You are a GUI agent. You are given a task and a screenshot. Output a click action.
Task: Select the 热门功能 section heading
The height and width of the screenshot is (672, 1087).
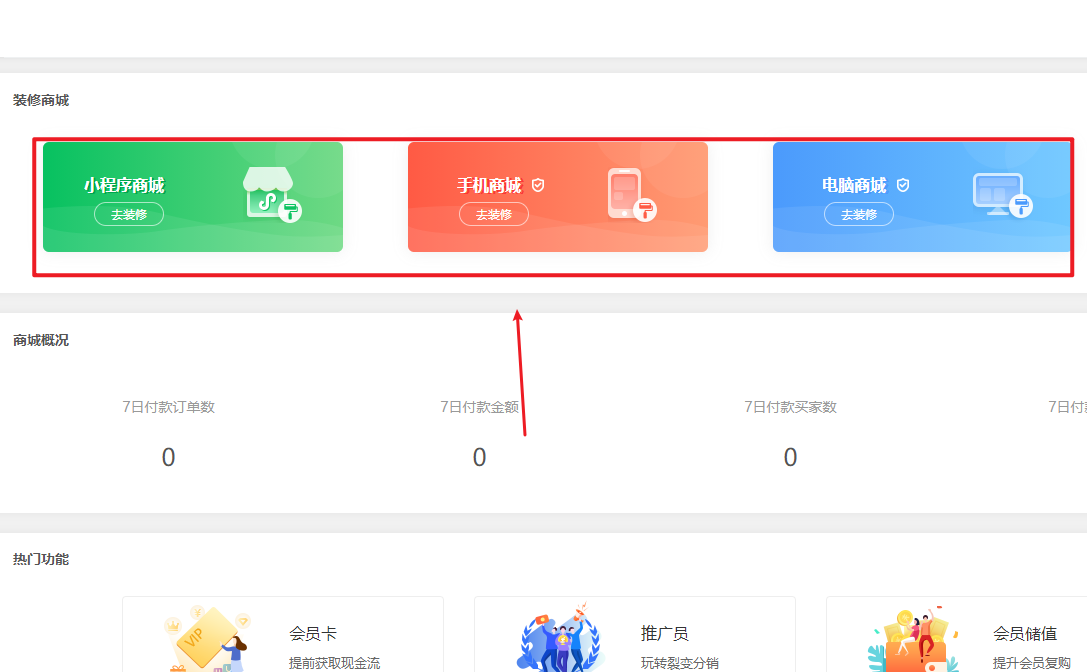click(x=39, y=559)
